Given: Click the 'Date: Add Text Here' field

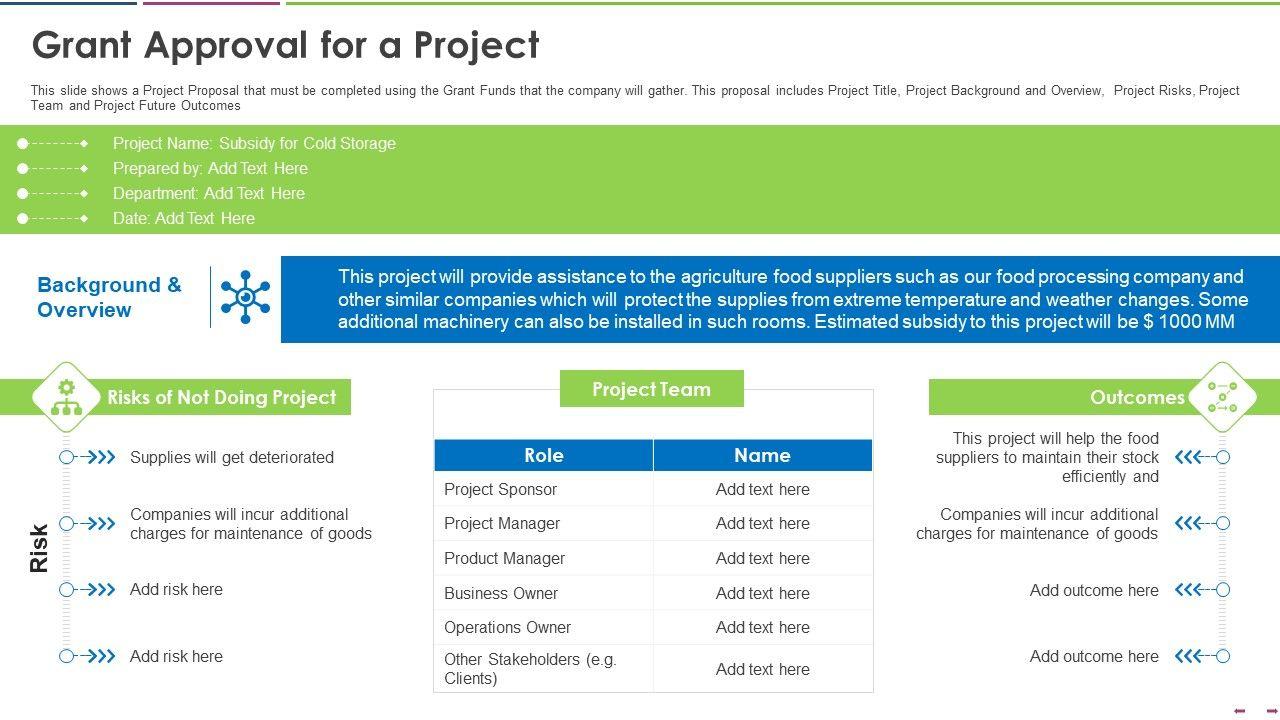Looking at the screenshot, I should coord(184,218).
